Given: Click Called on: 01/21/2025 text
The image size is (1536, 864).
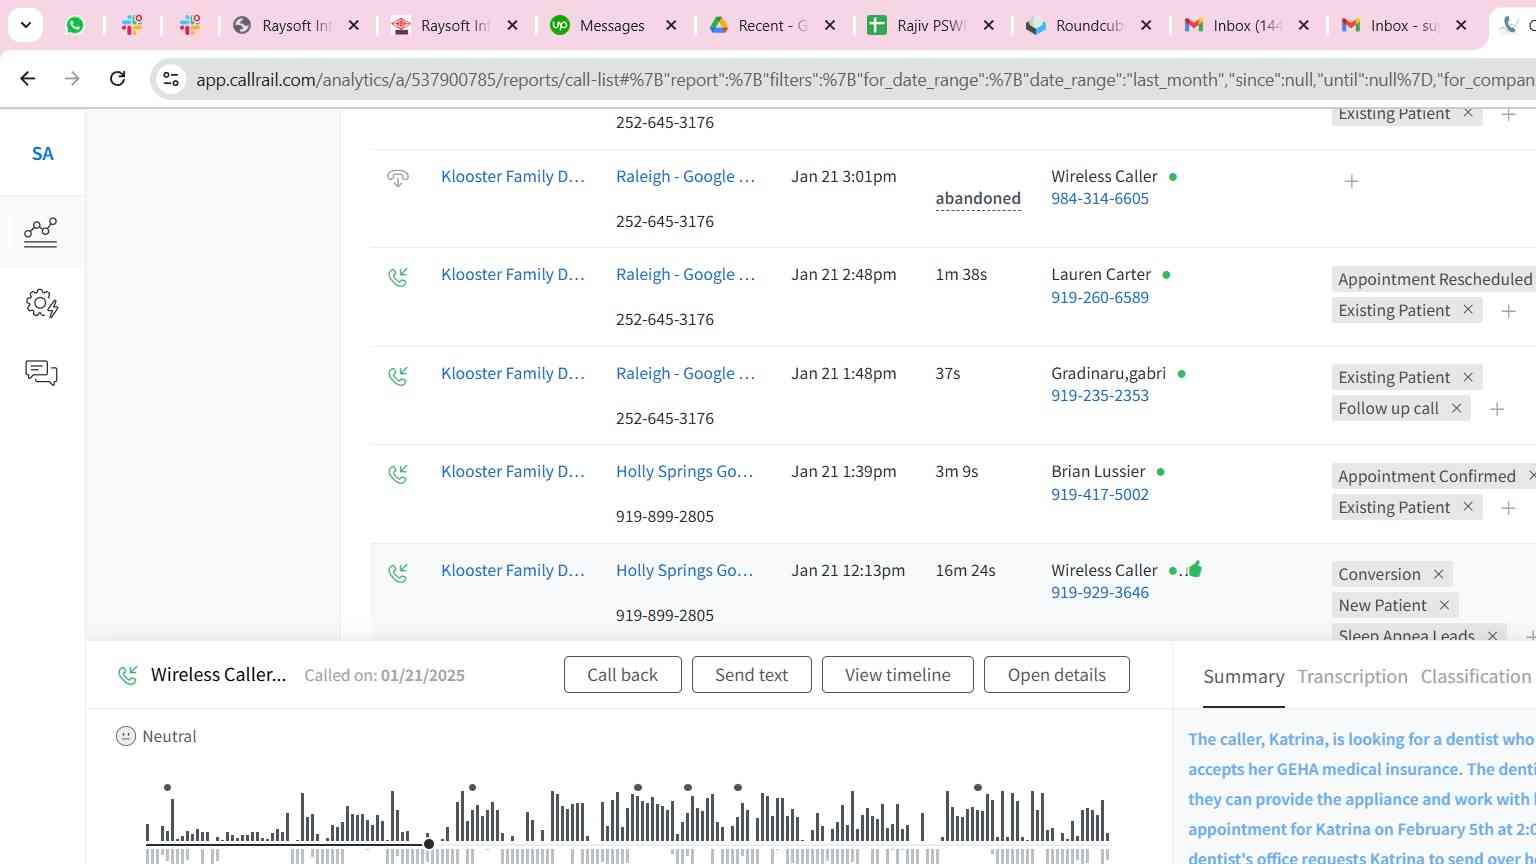Looking at the screenshot, I should click(x=384, y=676).
